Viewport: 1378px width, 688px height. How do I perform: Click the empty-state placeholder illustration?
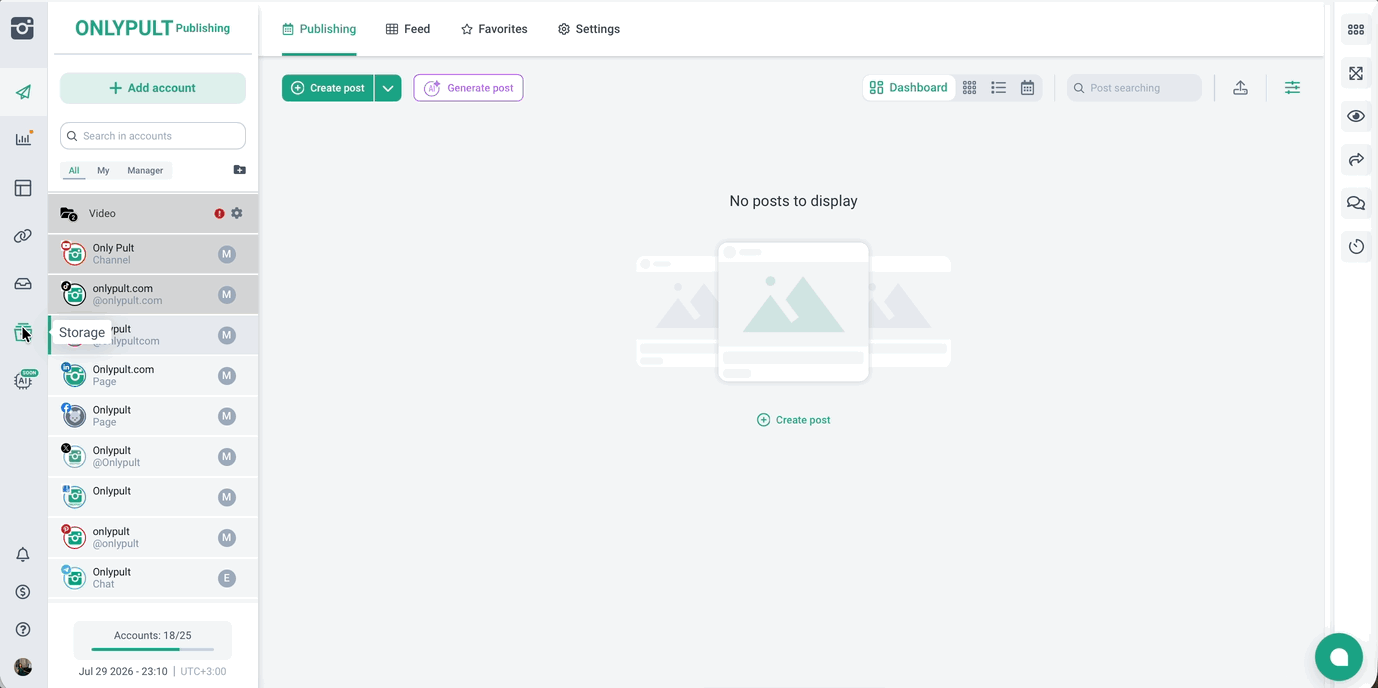point(794,311)
